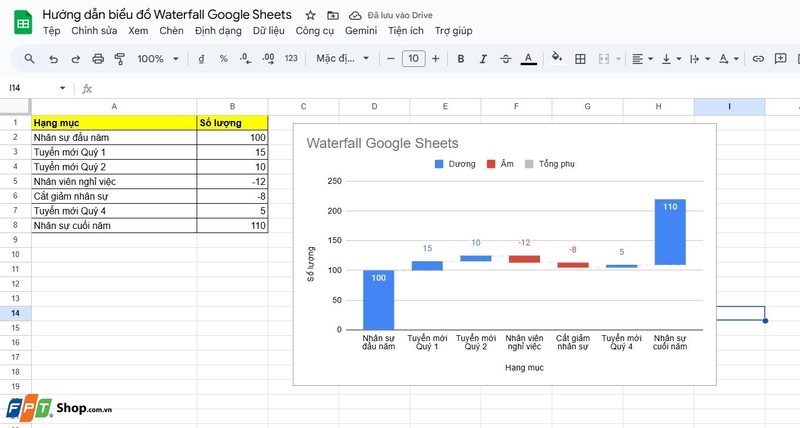
Task: Select cell Số lượng header
Action: pos(232,122)
